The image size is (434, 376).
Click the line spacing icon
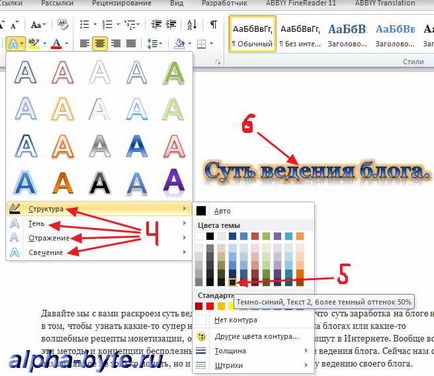pyautogui.click(x=152, y=43)
